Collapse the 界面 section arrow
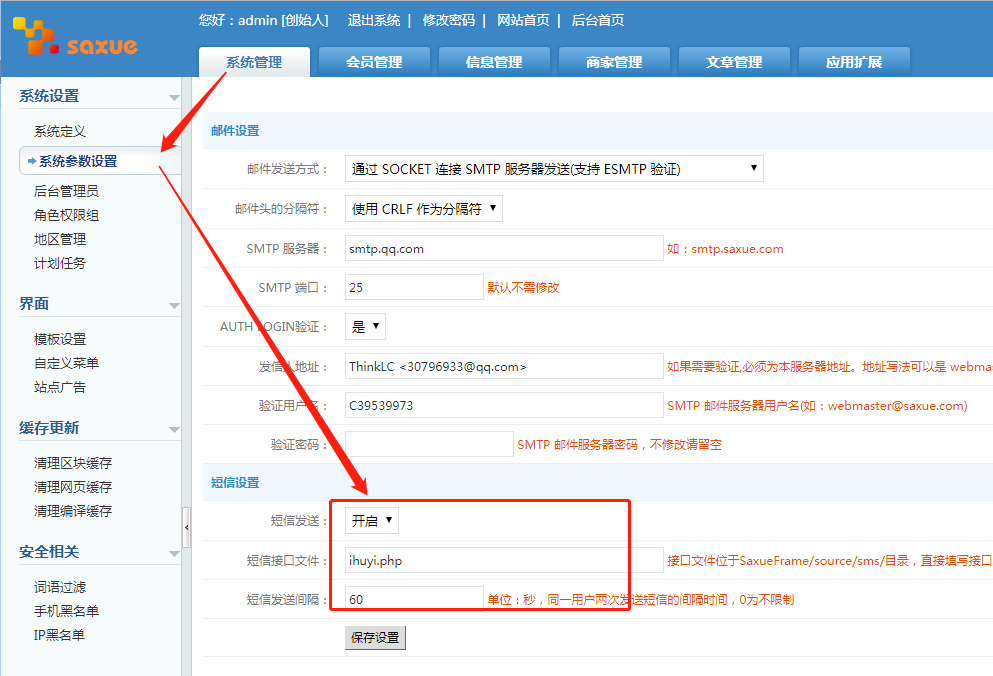 [174, 305]
